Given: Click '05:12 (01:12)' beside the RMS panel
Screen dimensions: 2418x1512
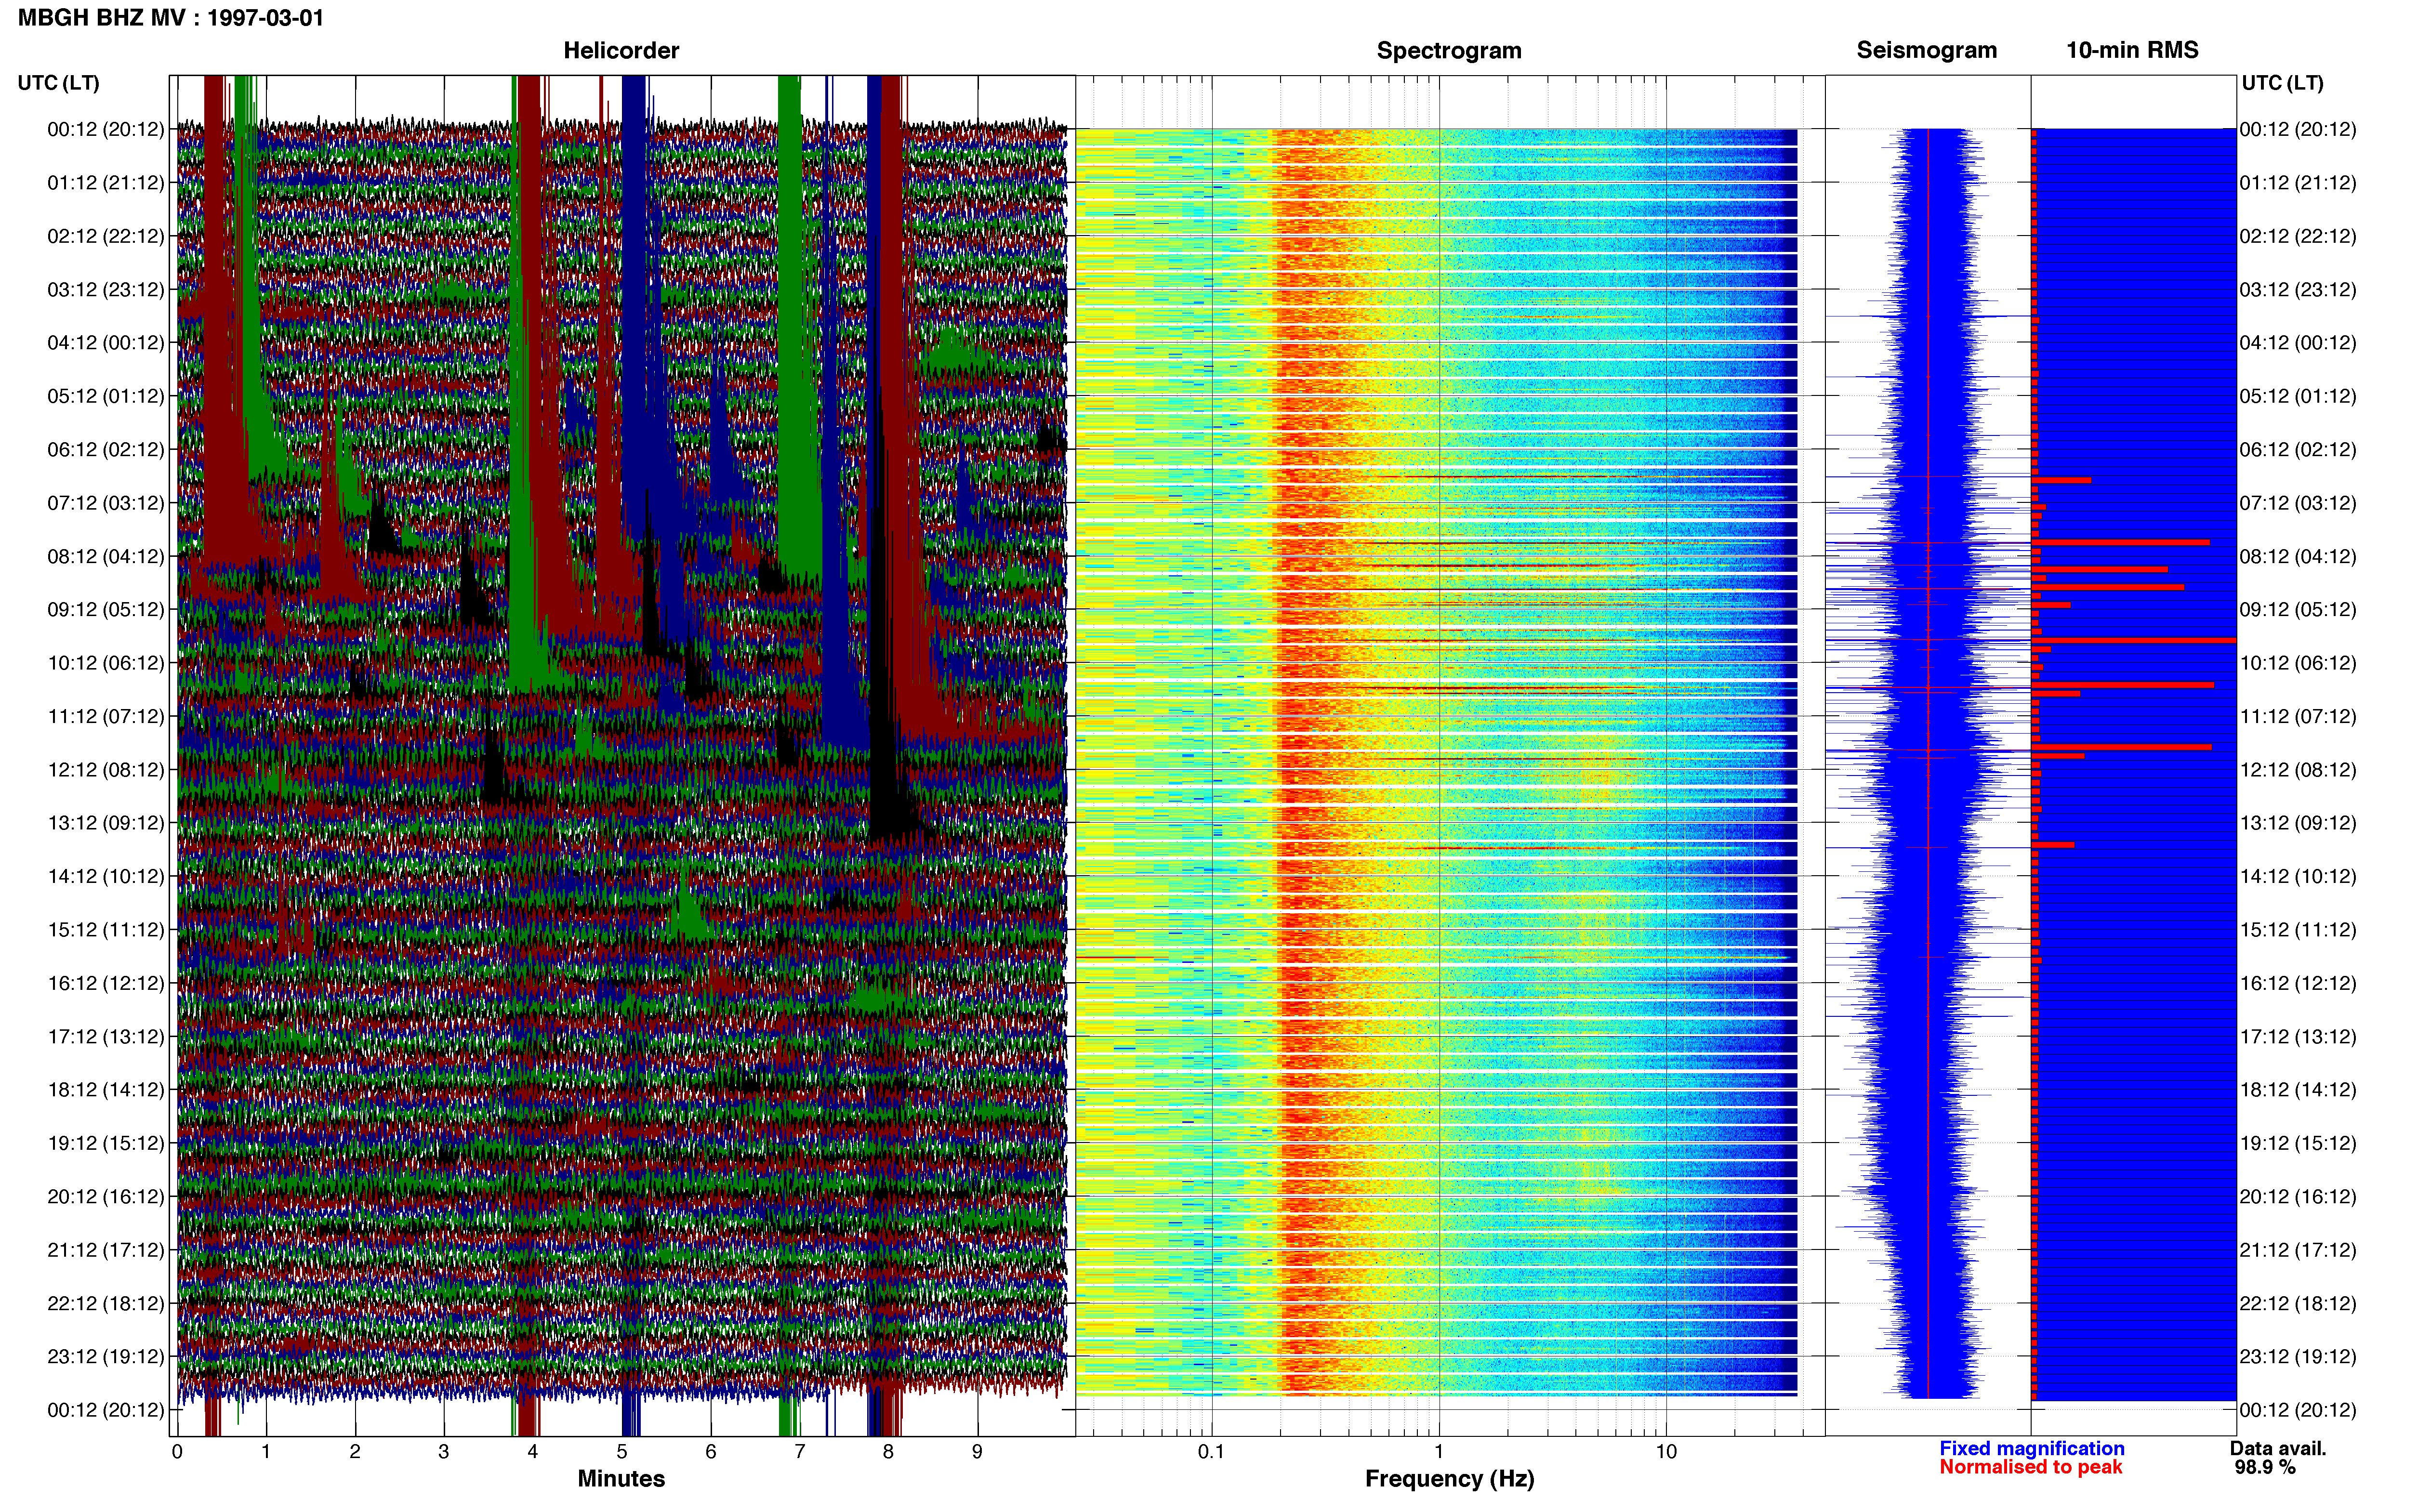Looking at the screenshot, I should 2298,396.
